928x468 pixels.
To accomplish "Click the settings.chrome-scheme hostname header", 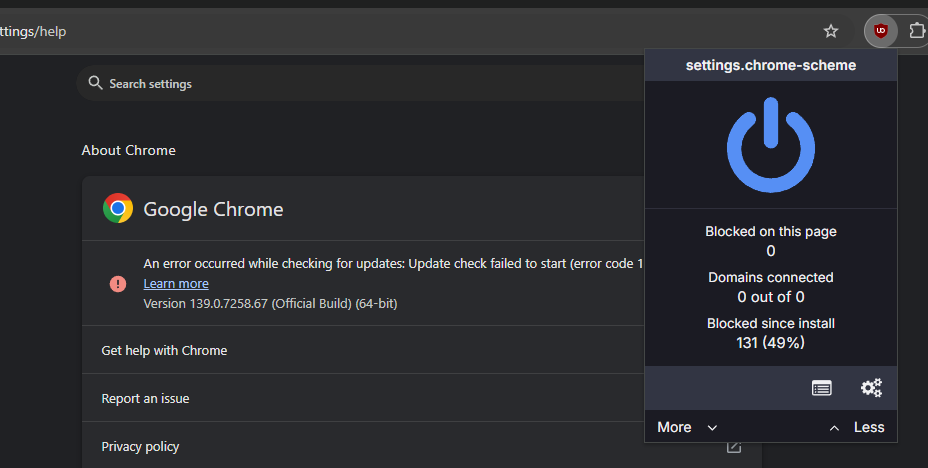I will coord(770,66).
